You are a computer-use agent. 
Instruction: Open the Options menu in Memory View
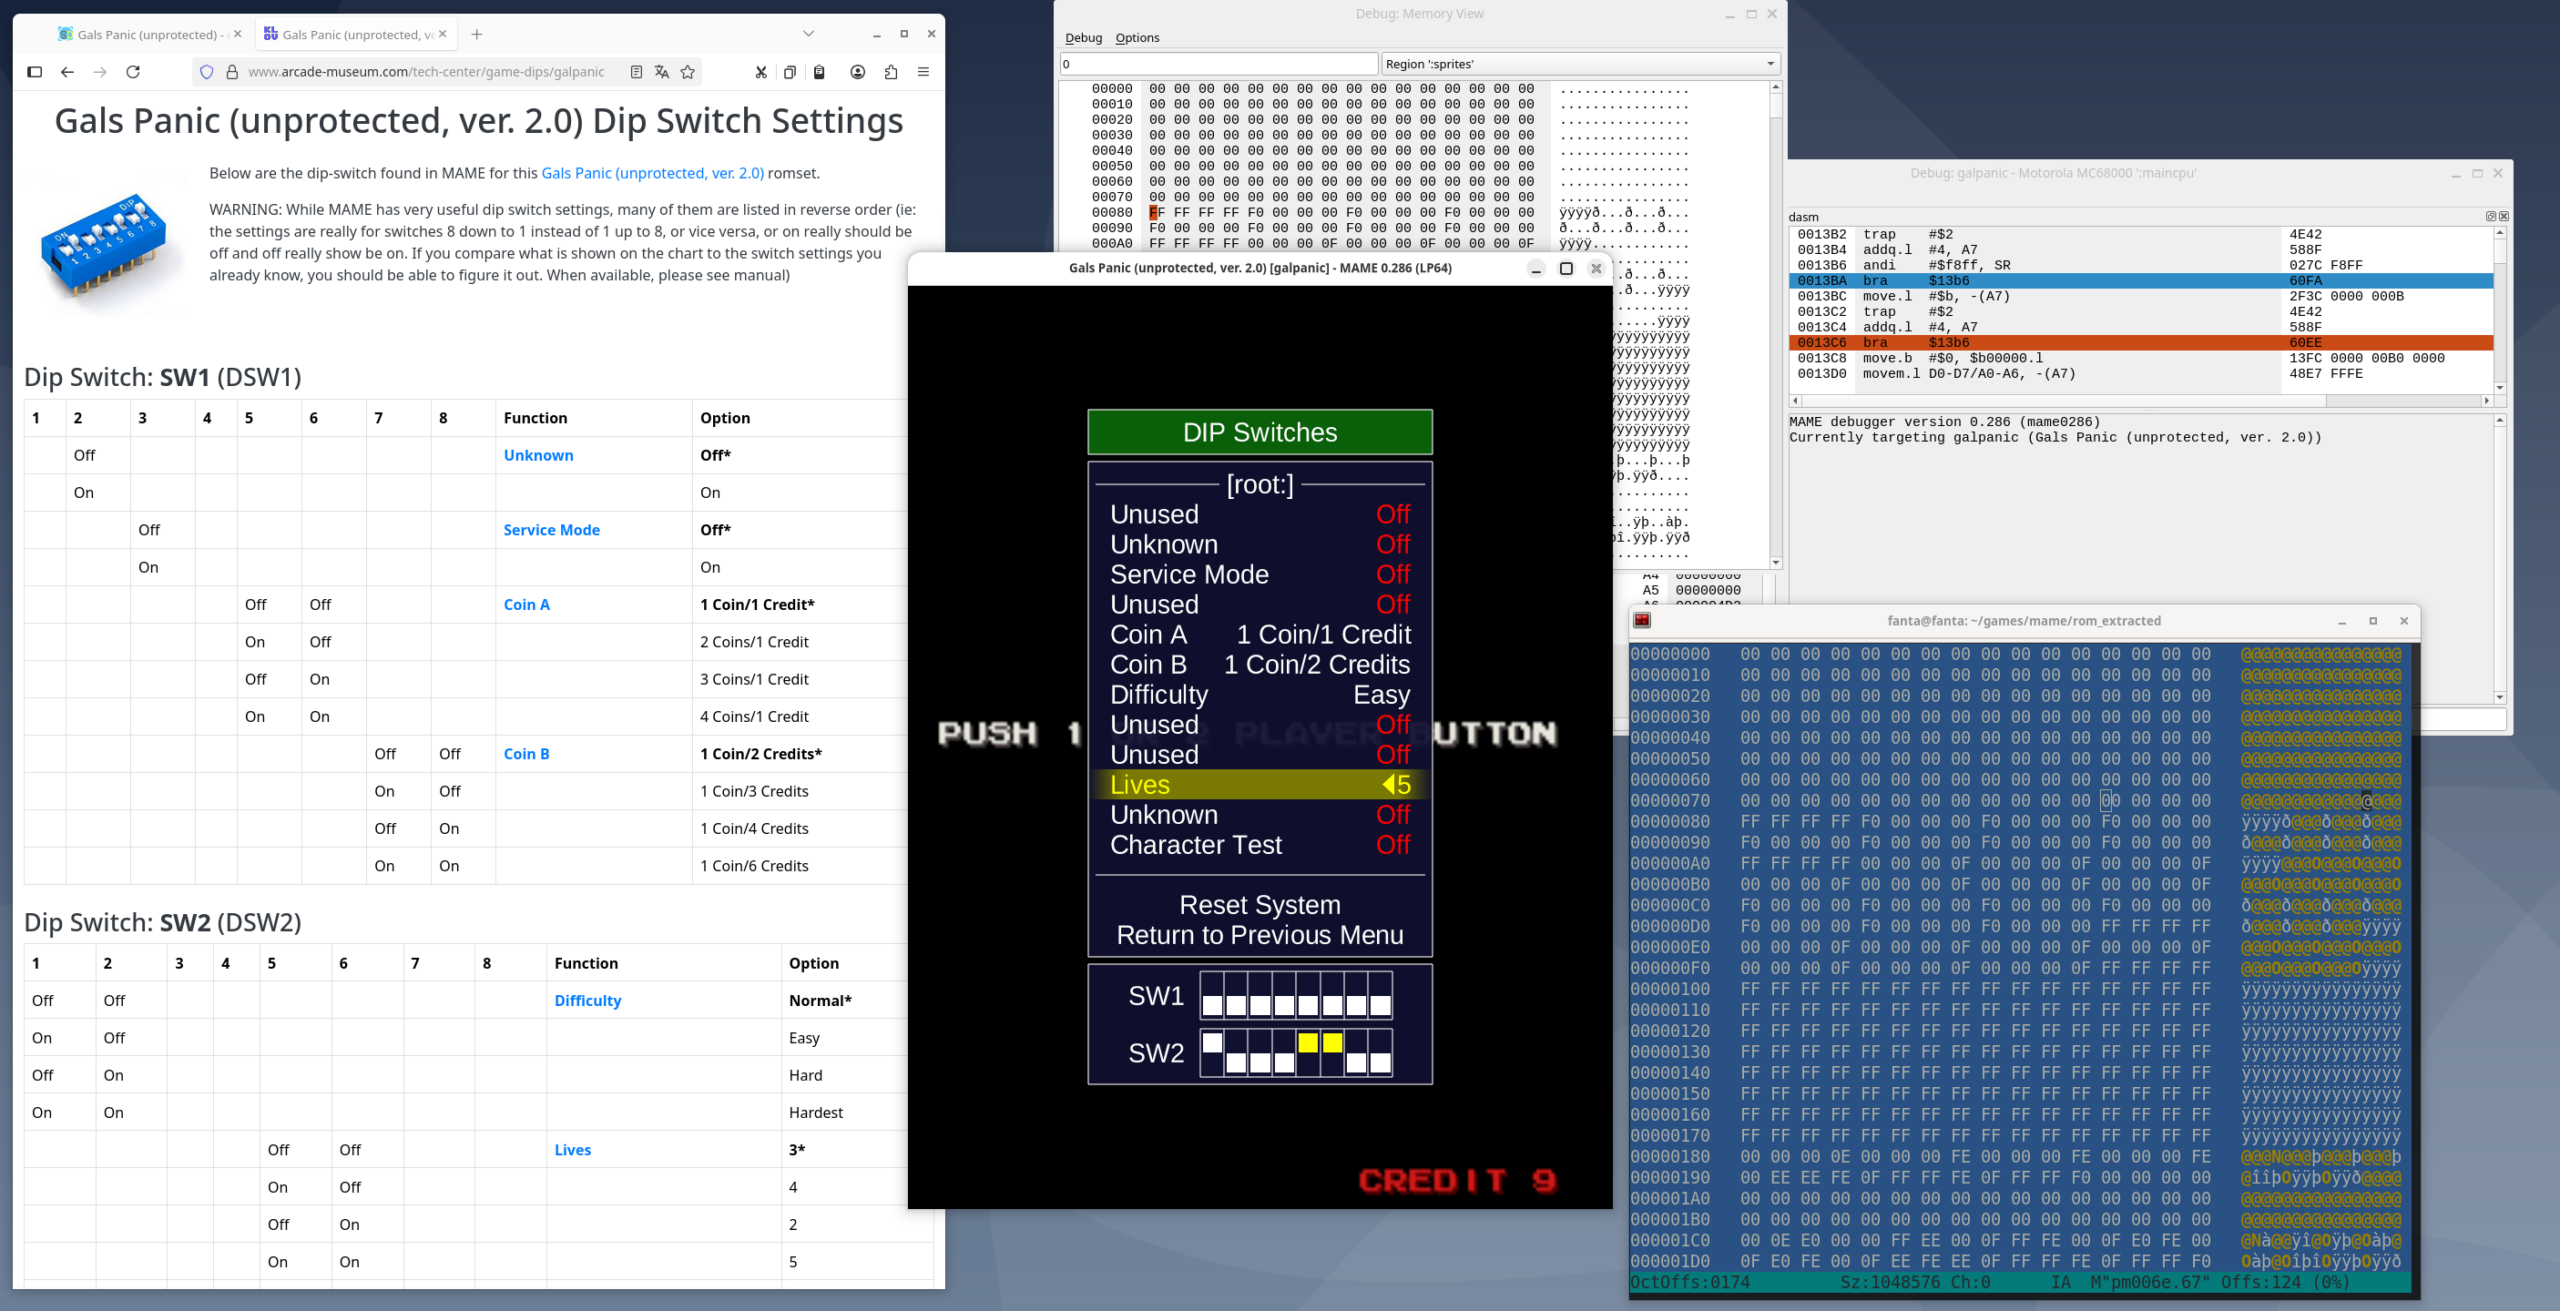point(1137,38)
